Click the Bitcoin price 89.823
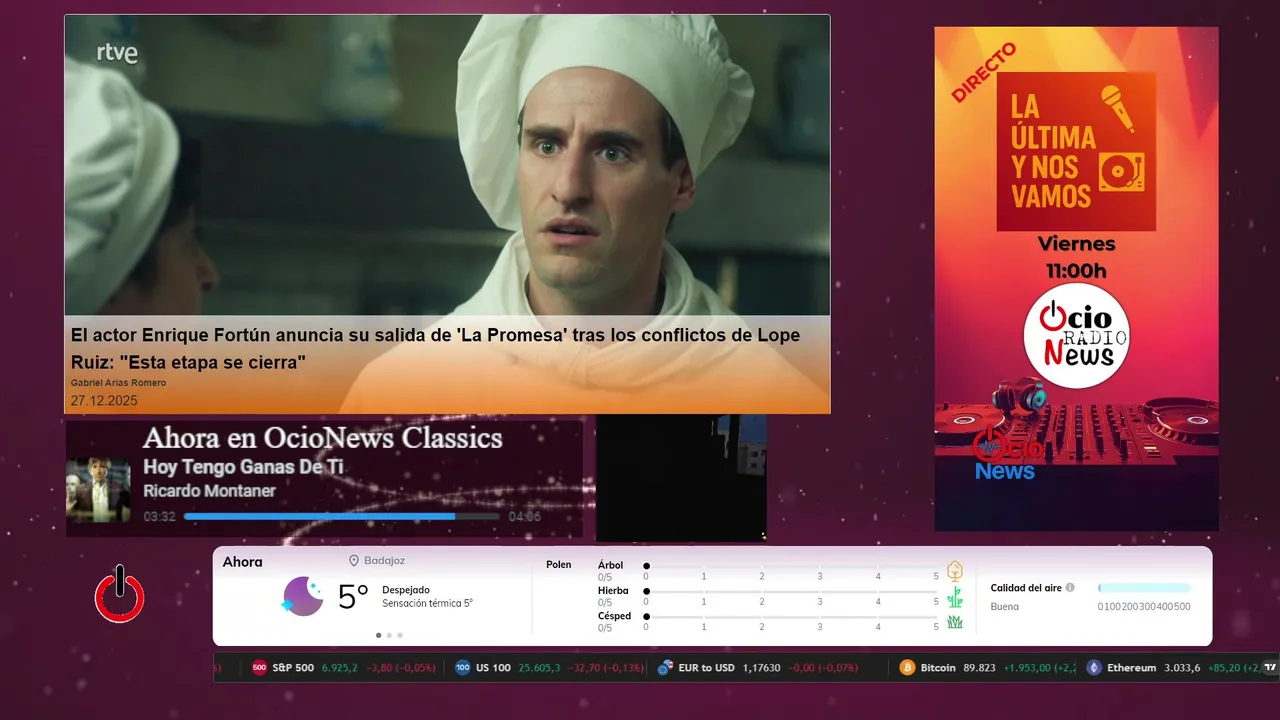Screen dimensions: 1280x720 tap(979, 668)
